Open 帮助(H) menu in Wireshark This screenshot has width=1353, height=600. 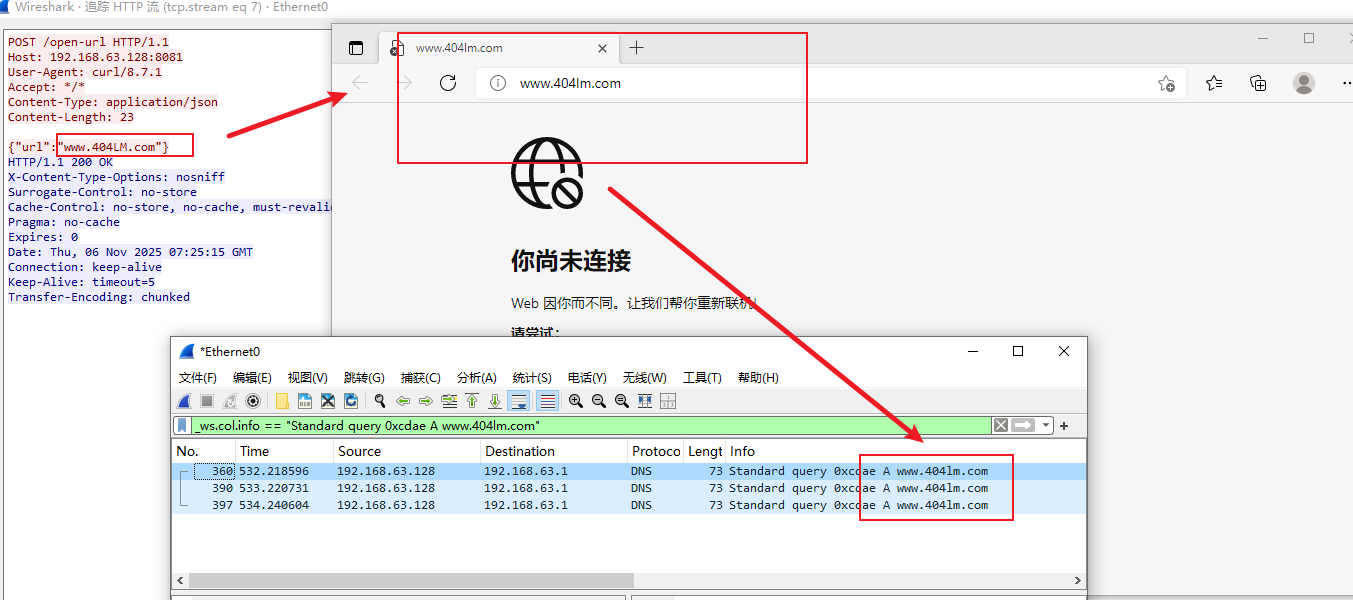(x=758, y=377)
